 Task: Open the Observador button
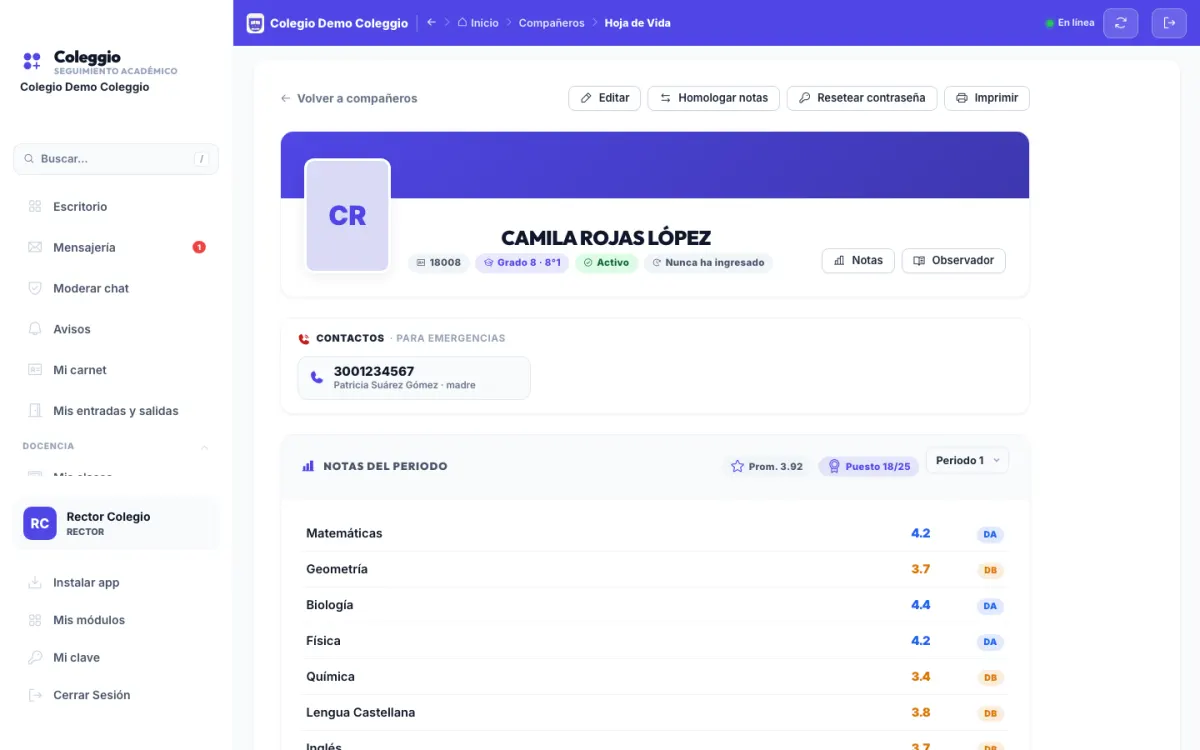tap(954, 260)
